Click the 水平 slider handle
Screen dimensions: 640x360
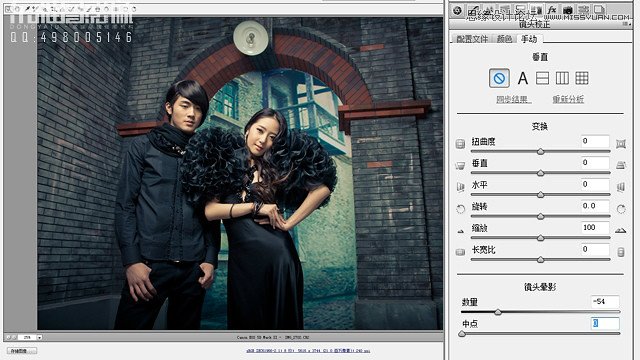coord(540,195)
